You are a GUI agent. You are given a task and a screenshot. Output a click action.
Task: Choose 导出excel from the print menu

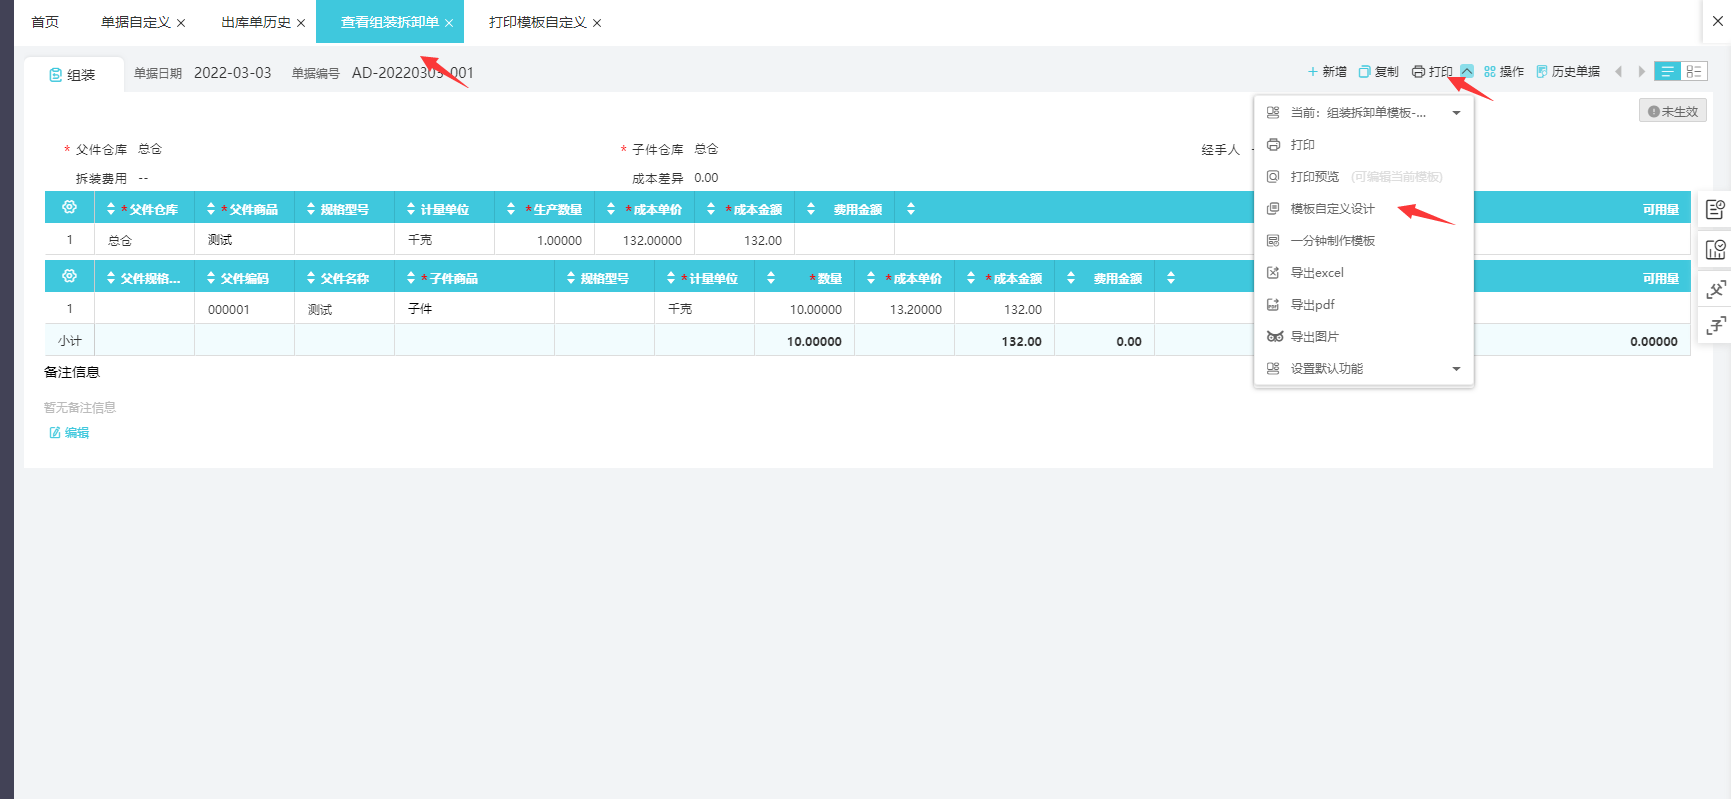click(x=1316, y=273)
